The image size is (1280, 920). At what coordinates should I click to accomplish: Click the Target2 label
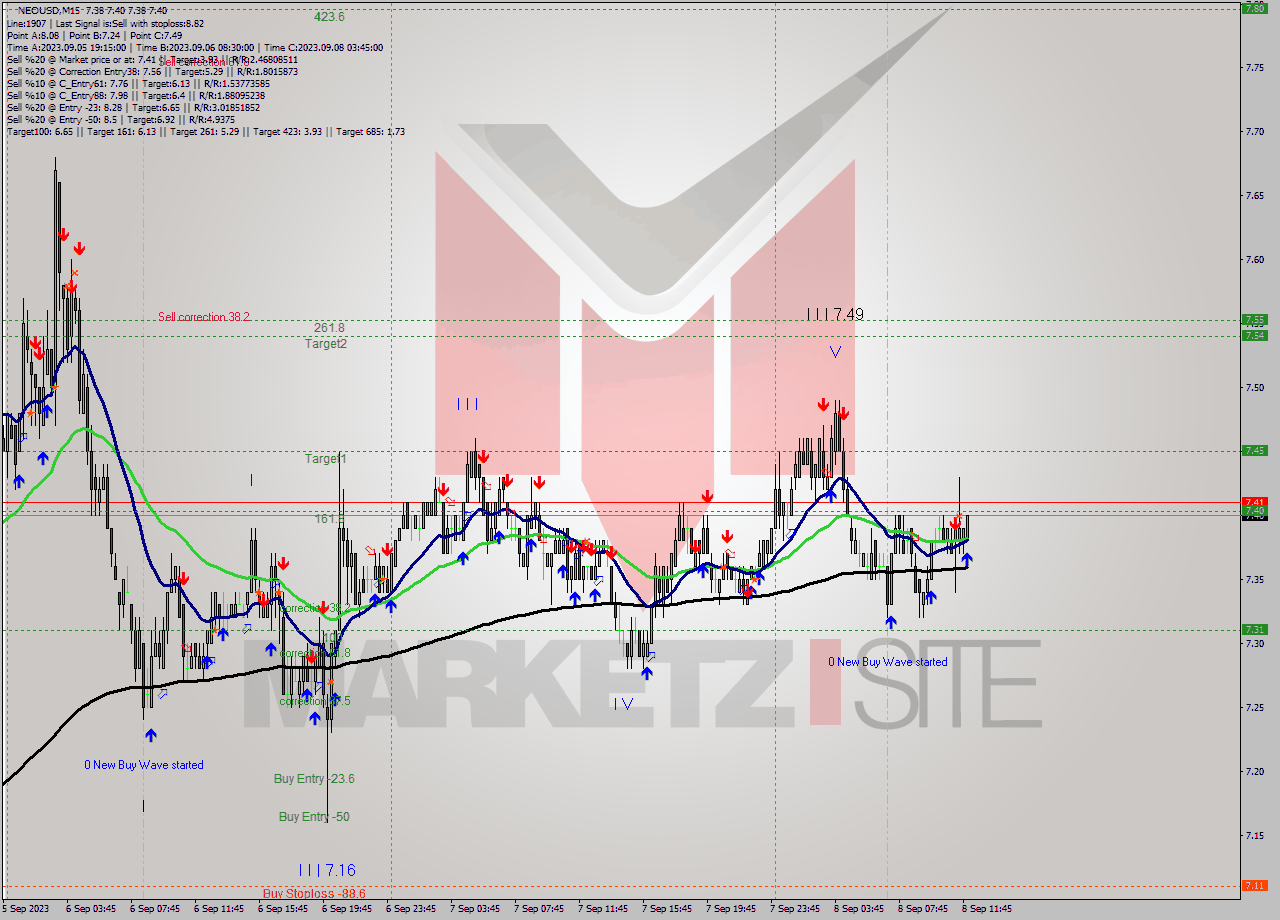326,343
